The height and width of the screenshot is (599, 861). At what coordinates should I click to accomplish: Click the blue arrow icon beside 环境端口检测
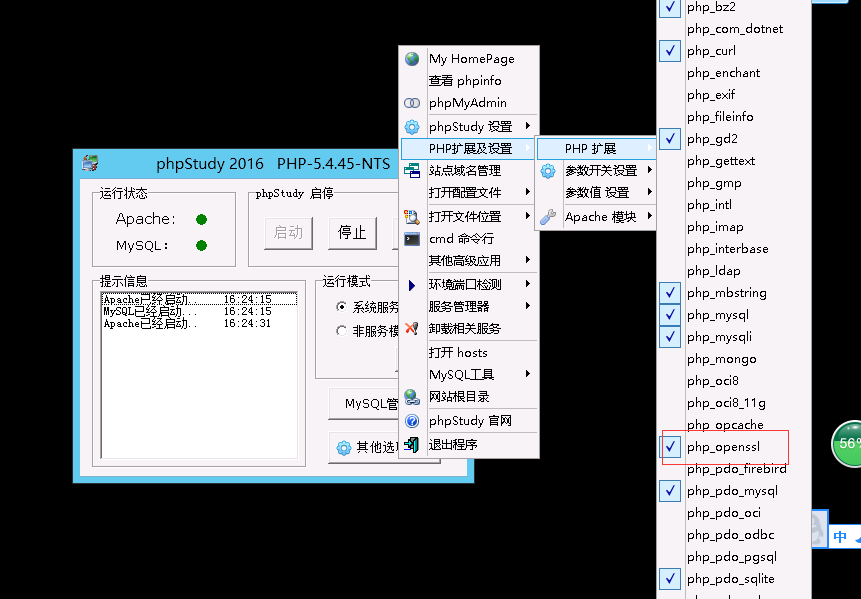412,285
